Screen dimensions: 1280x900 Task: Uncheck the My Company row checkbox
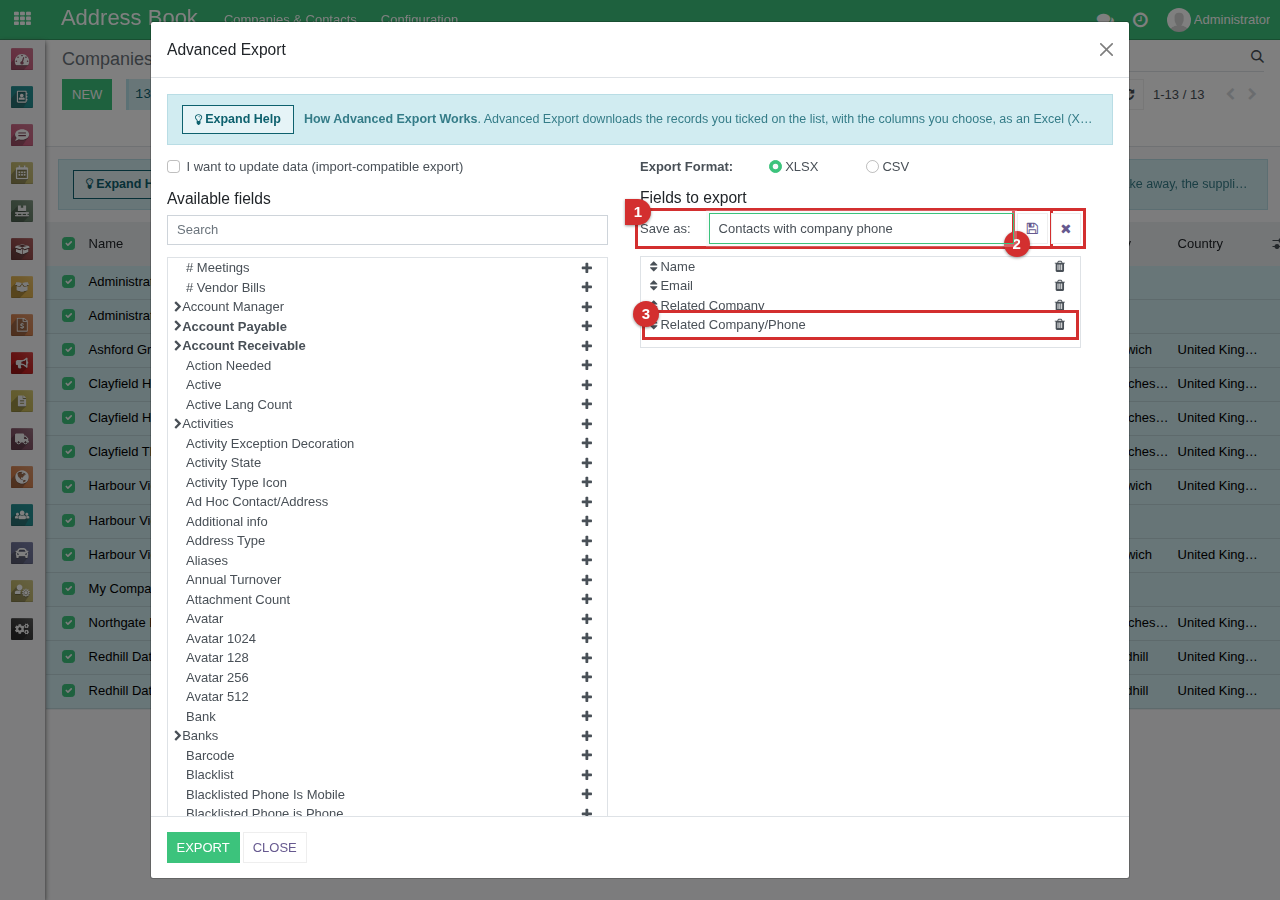[x=69, y=589]
